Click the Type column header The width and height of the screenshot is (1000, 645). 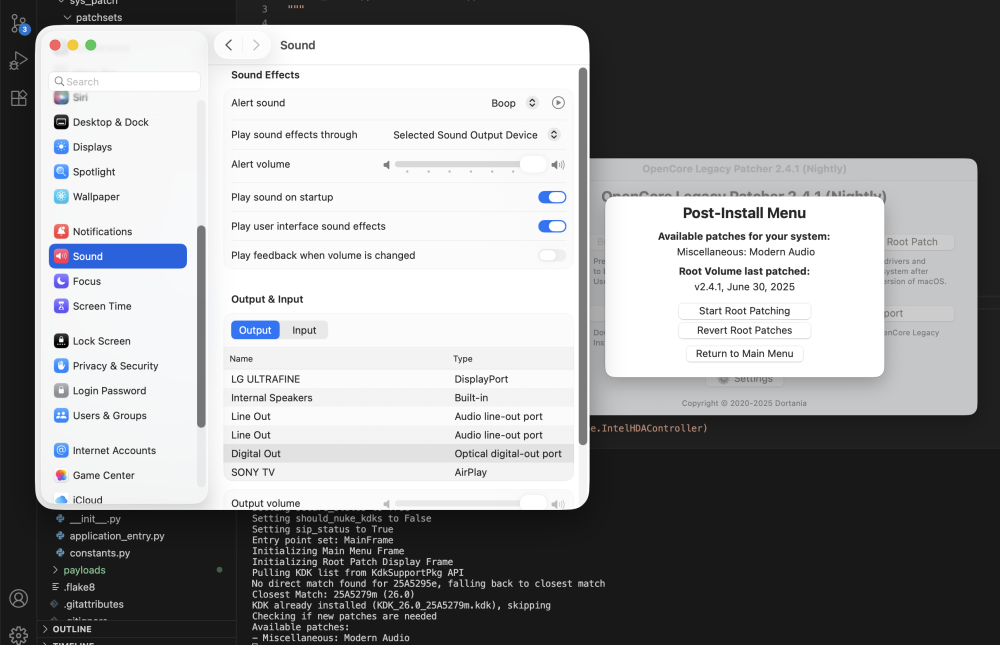(x=463, y=359)
